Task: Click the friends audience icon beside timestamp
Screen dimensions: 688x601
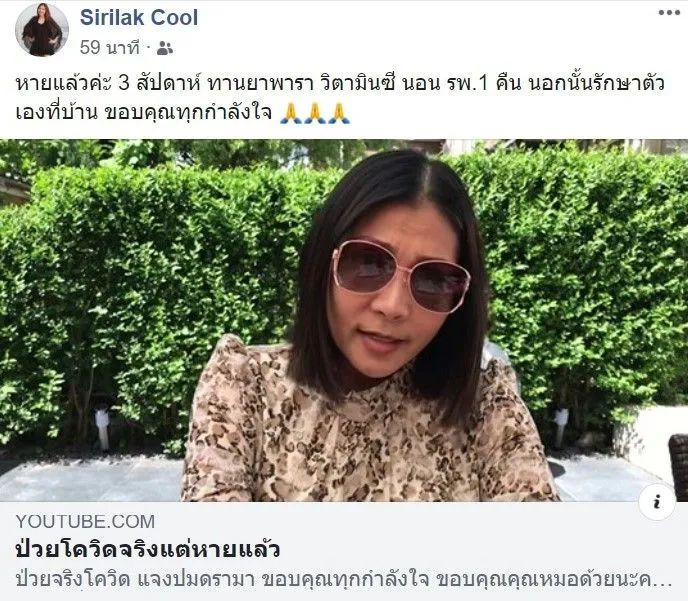Action: (x=165, y=48)
